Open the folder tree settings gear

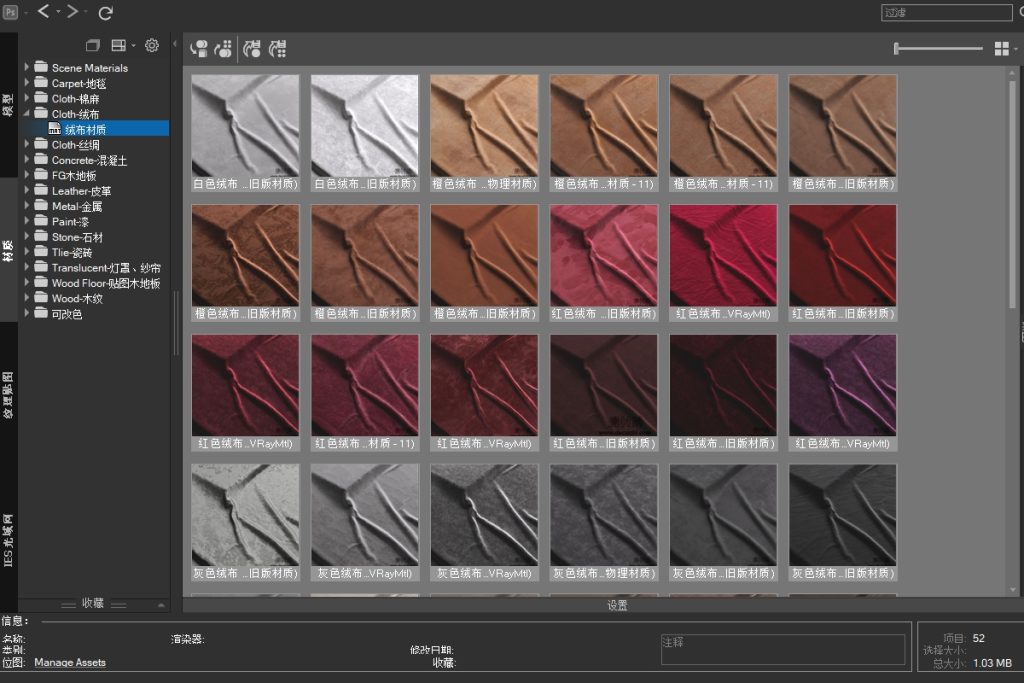(x=152, y=45)
